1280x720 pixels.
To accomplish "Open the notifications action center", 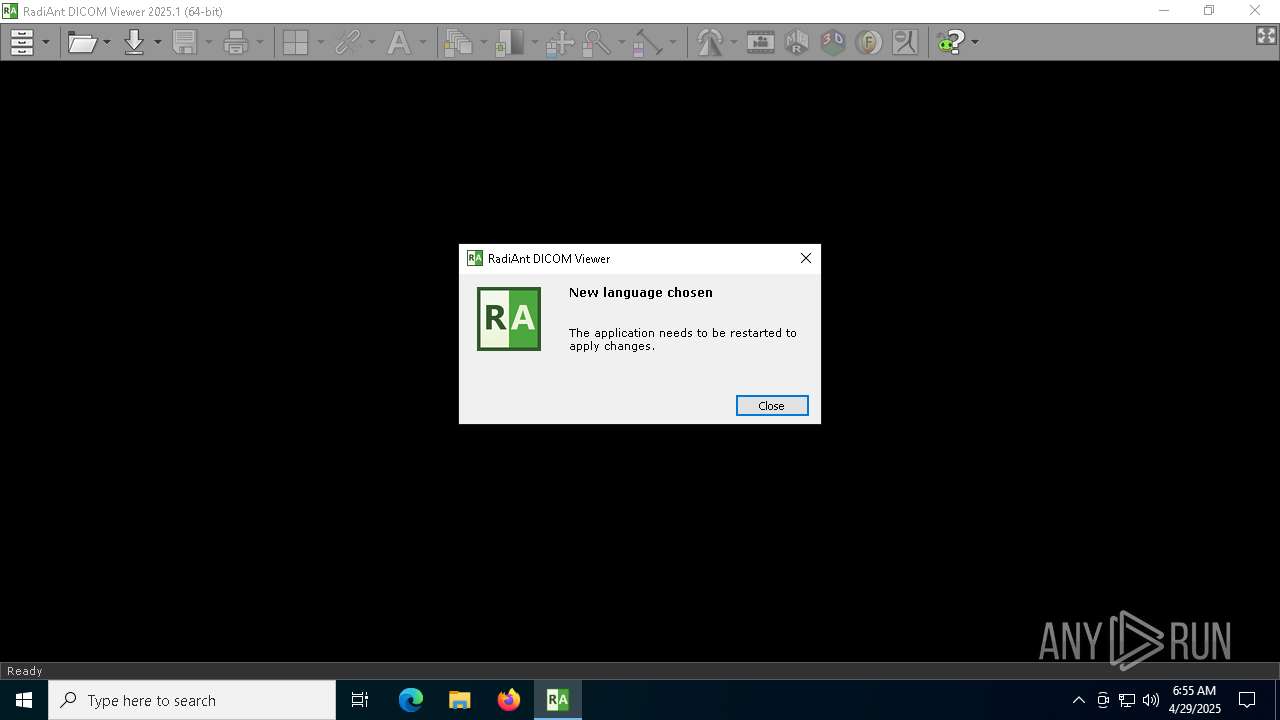I will tap(1247, 700).
